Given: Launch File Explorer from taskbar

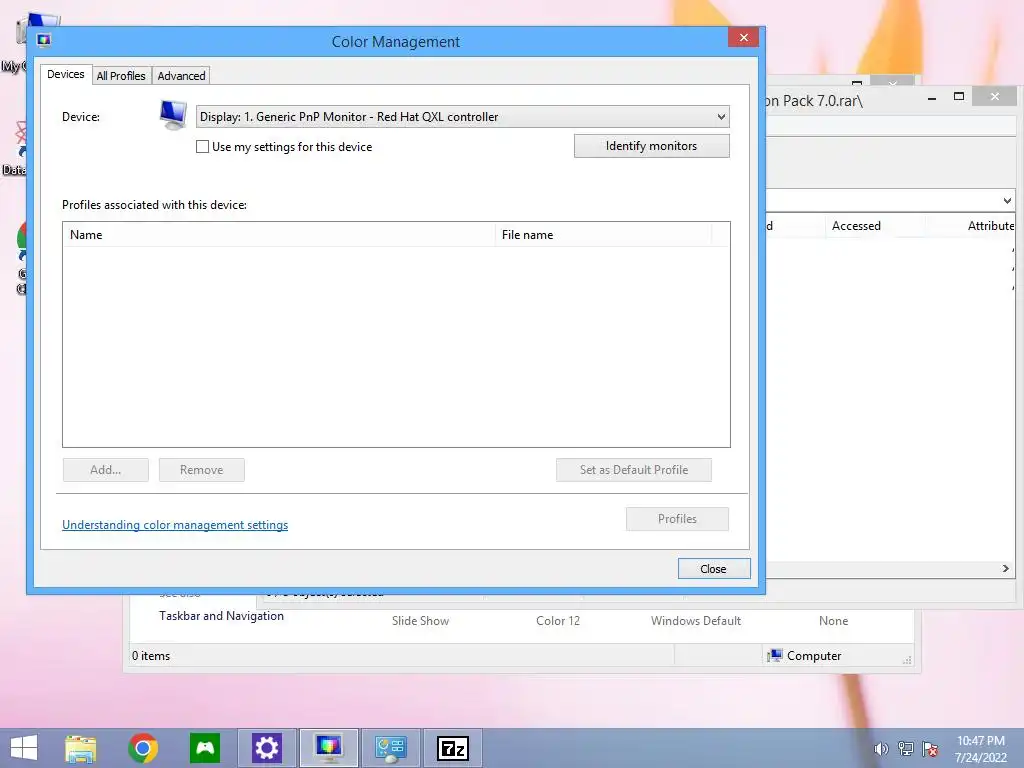Looking at the screenshot, I should 80,748.
